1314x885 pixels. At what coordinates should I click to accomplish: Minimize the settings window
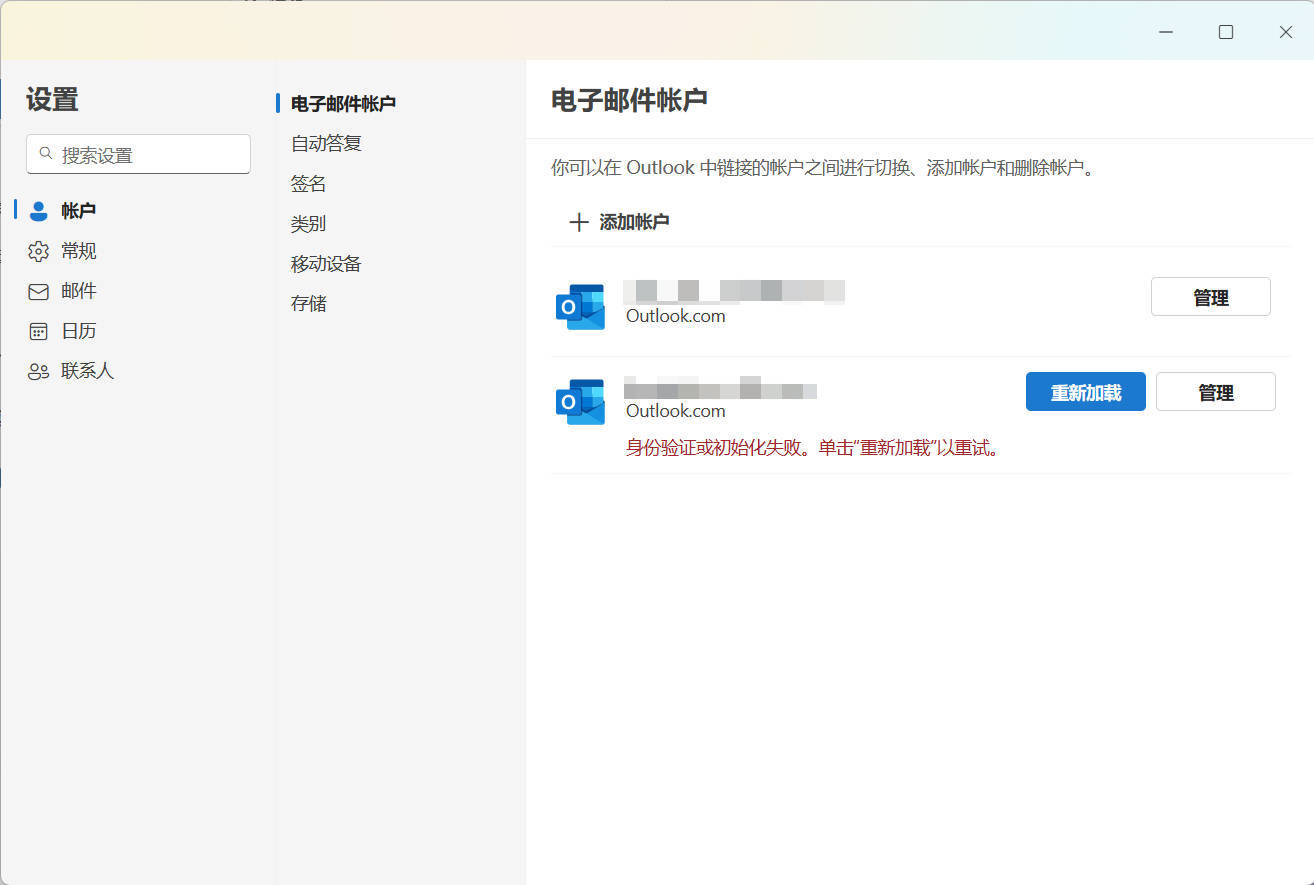tap(1166, 32)
